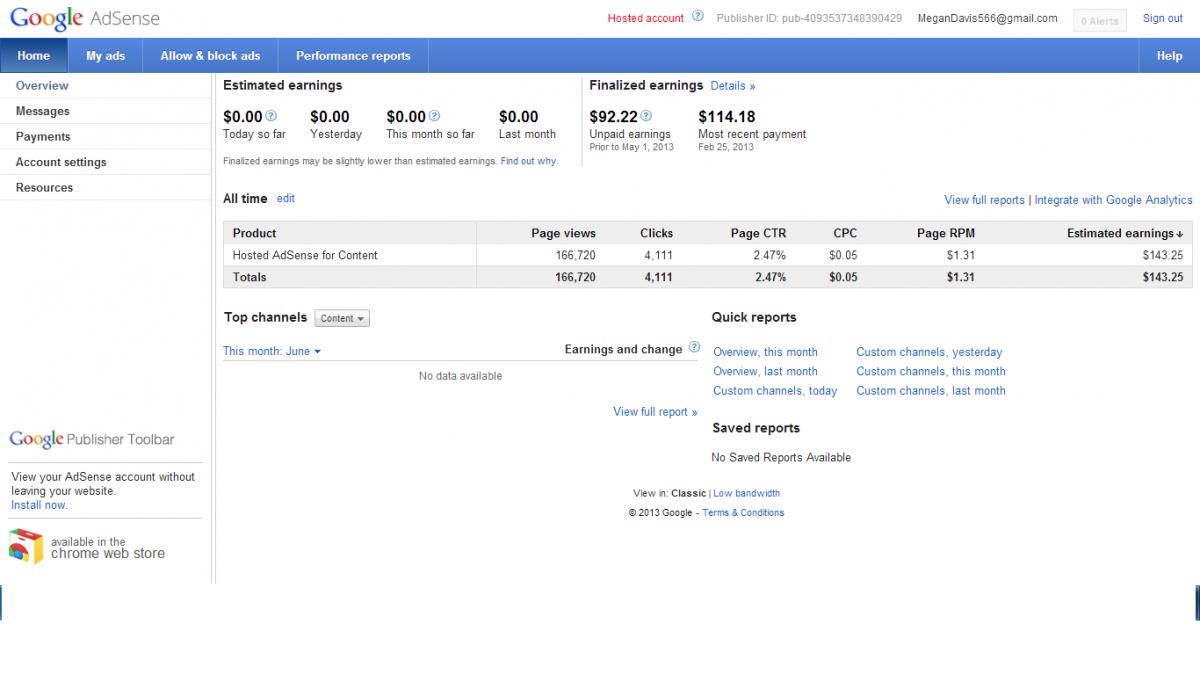The width and height of the screenshot is (1200, 675).
Task: Click Integrate with Google Analytics link
Action: 1113,200
